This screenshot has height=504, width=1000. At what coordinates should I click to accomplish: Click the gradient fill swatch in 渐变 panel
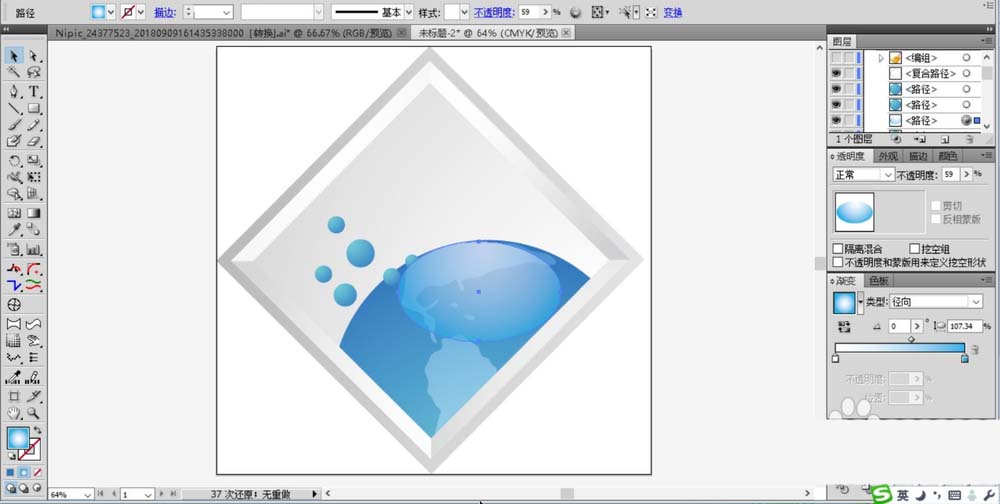pyautogui.click(x=844, y=302)
